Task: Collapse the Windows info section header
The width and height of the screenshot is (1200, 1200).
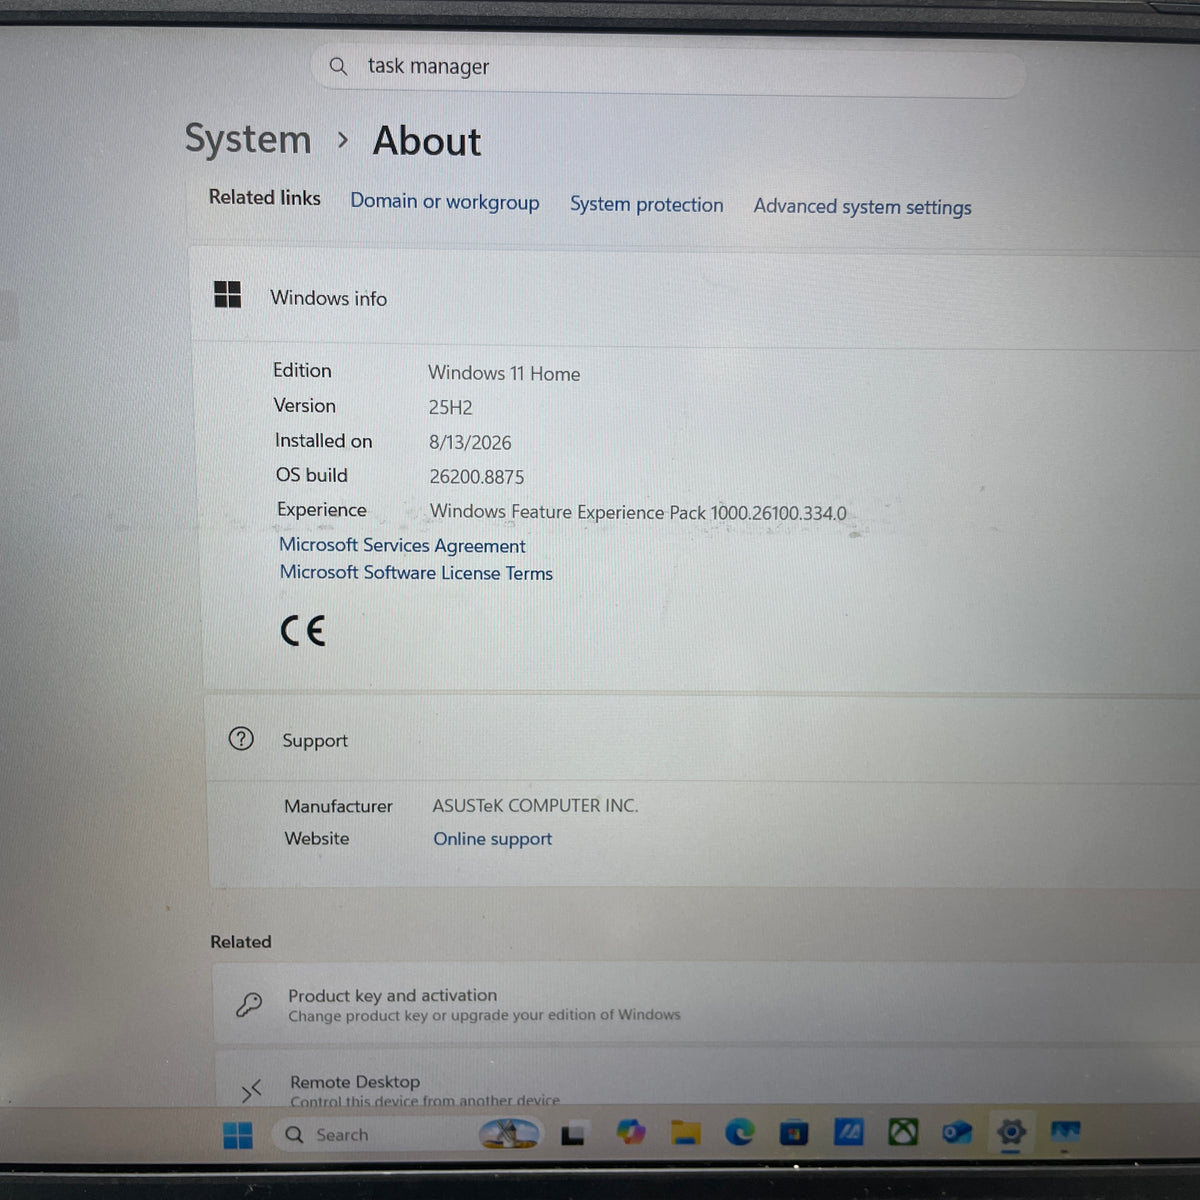Action: pos(695,298)
